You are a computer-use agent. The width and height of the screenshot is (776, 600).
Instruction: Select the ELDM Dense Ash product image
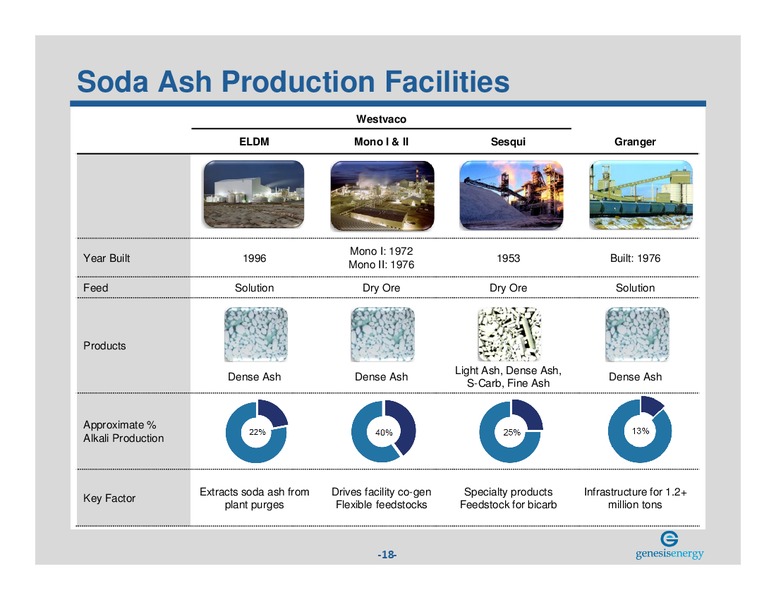255,334
